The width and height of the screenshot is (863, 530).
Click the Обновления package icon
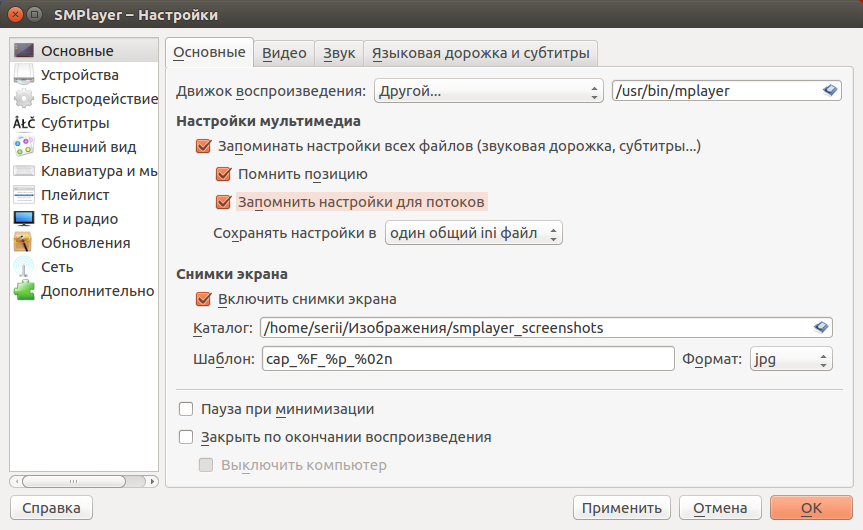click(x=24, y=243)
